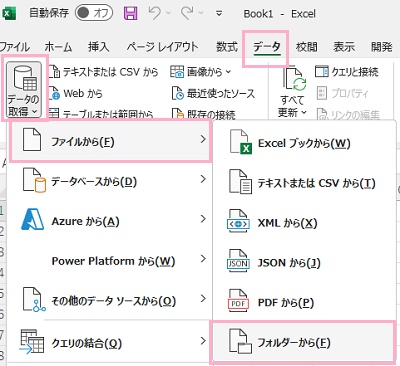Click the Excel app logo icon
The width and height of the screenshot is (400, 366).
click(x=9, y=14)
